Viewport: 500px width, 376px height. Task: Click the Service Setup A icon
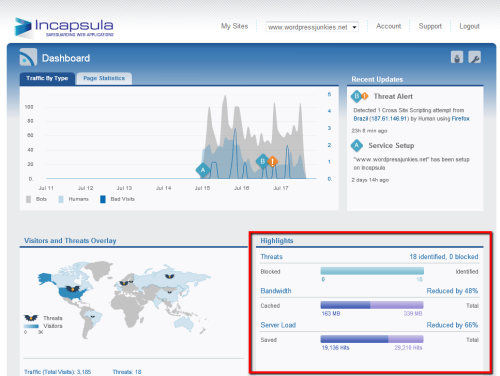pos(357,145)
